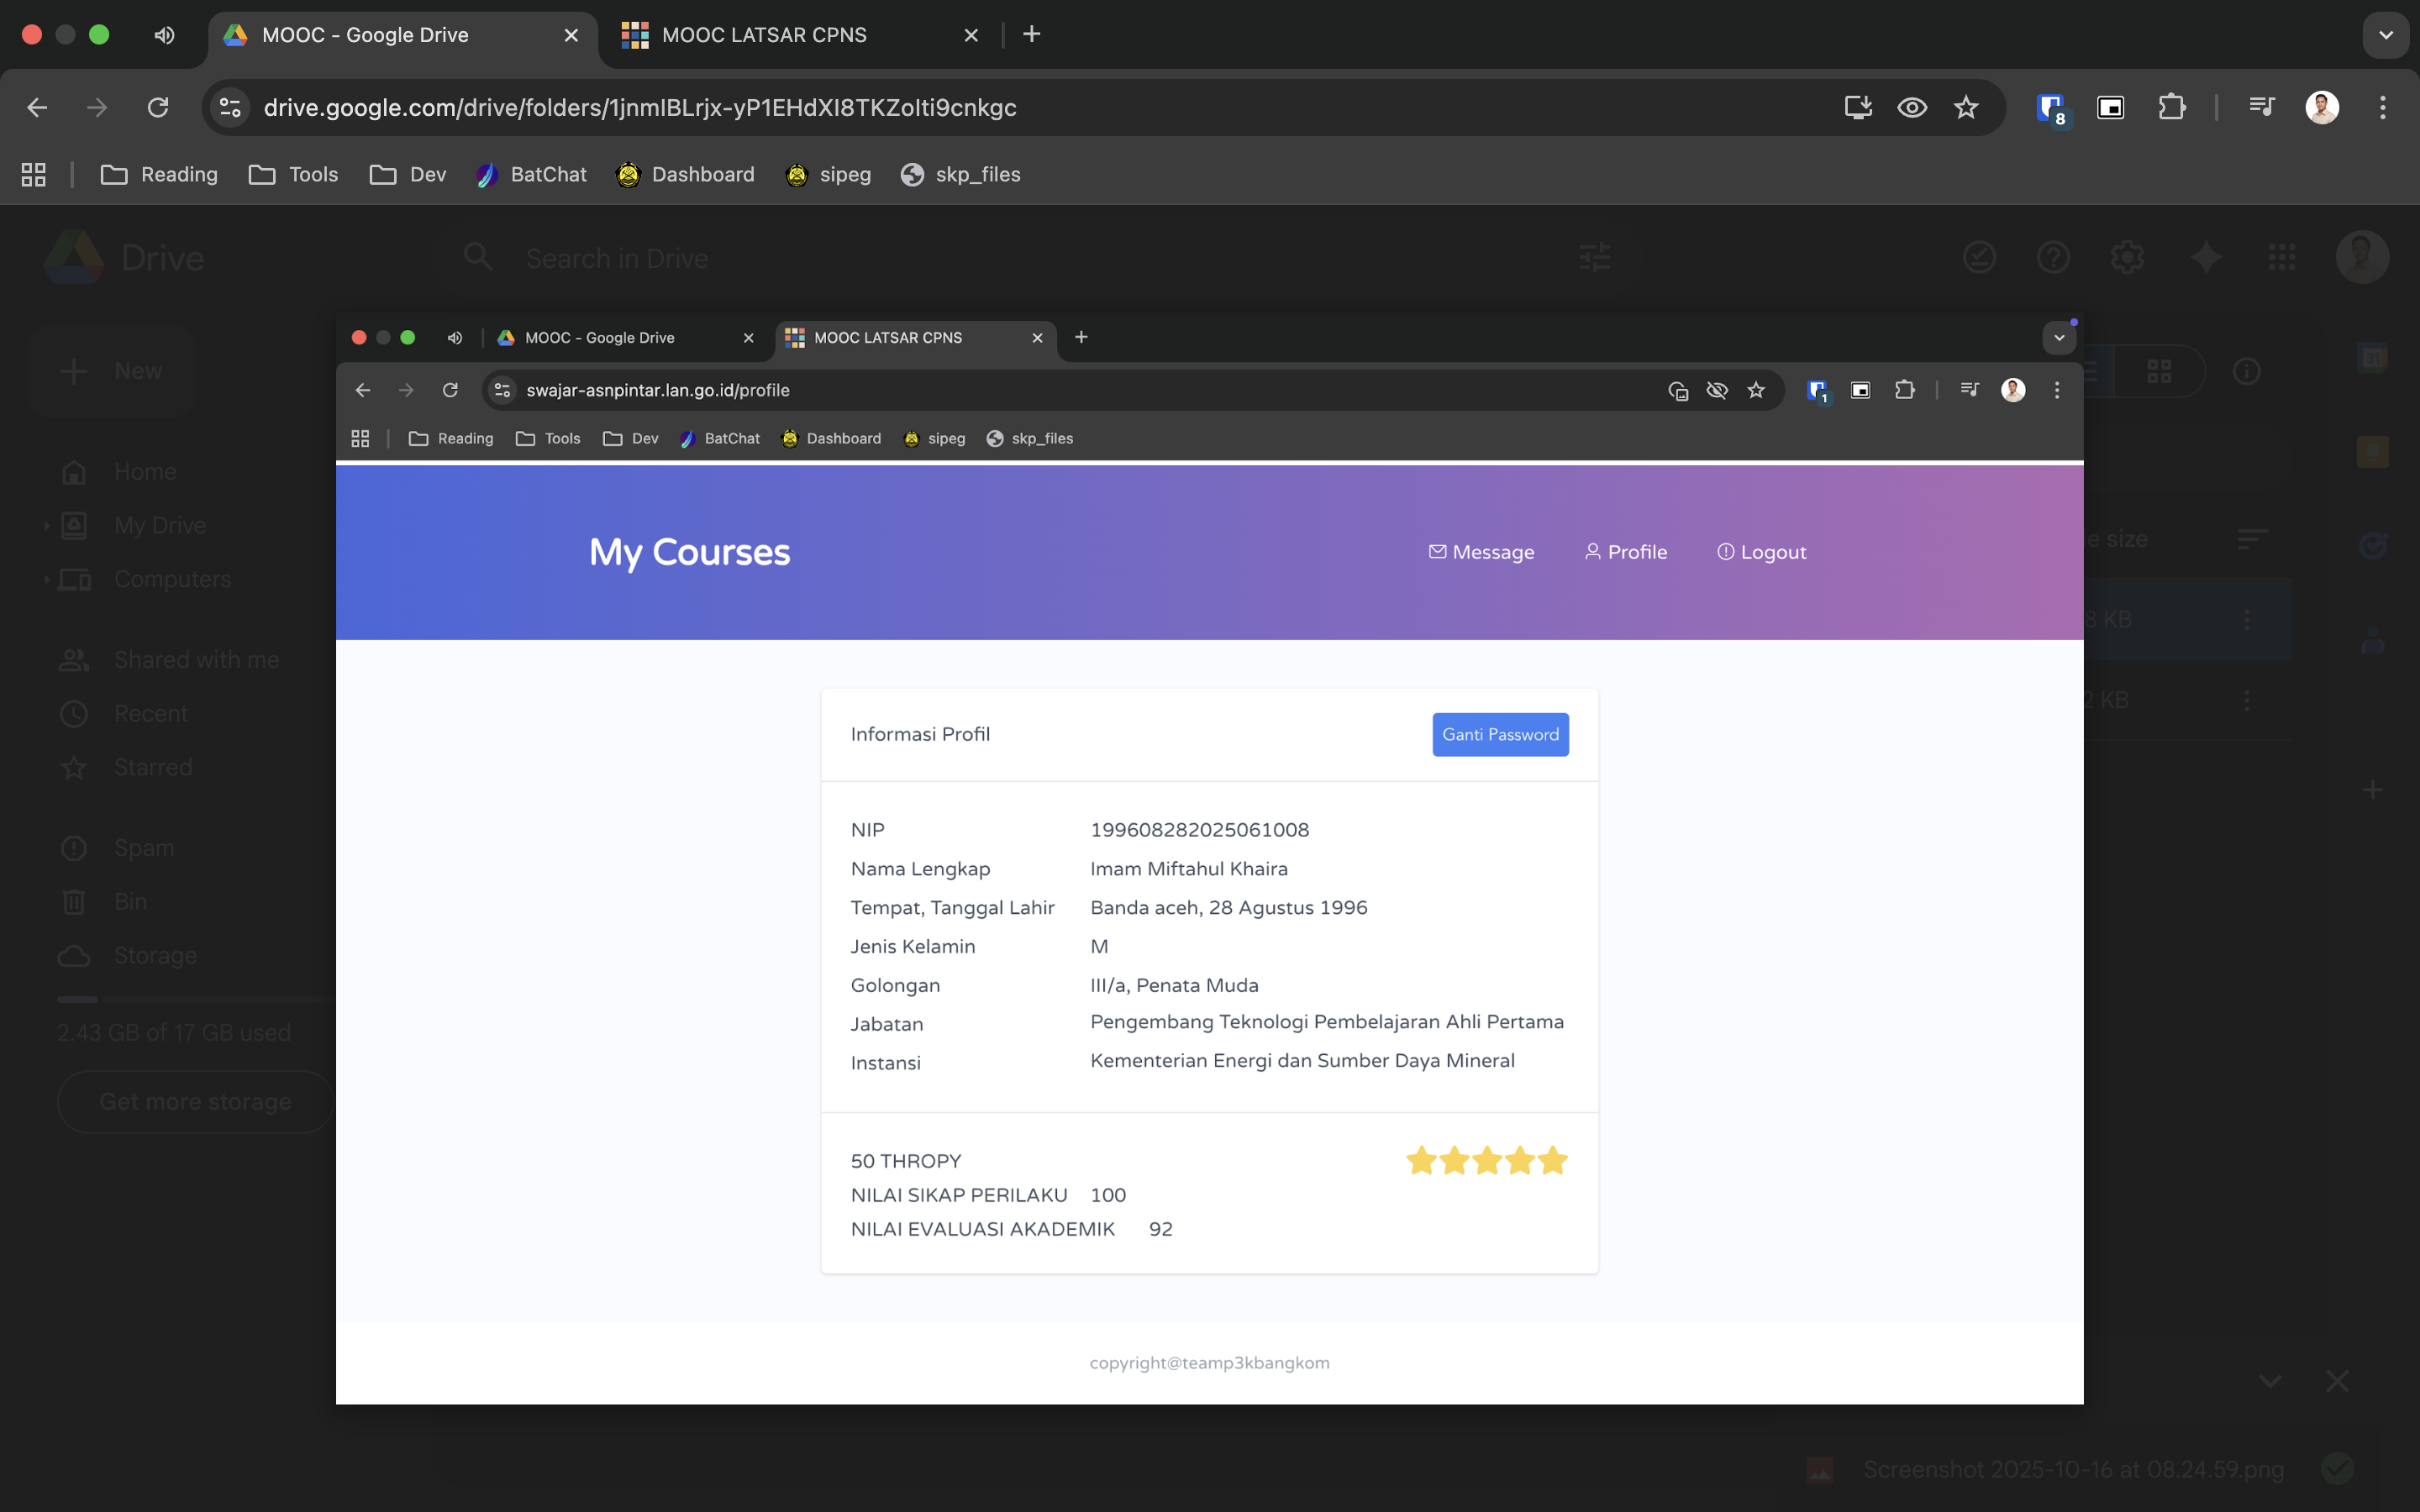The height and width of the screenshot is (1512, 2420).
Task: Click the Ganti Password button
Action: click(1500, 734)
